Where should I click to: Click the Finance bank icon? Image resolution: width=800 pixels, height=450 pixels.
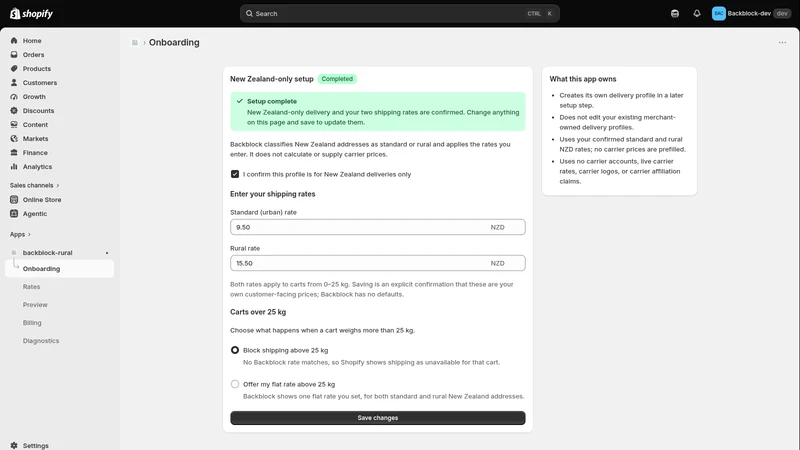point(14,153)
